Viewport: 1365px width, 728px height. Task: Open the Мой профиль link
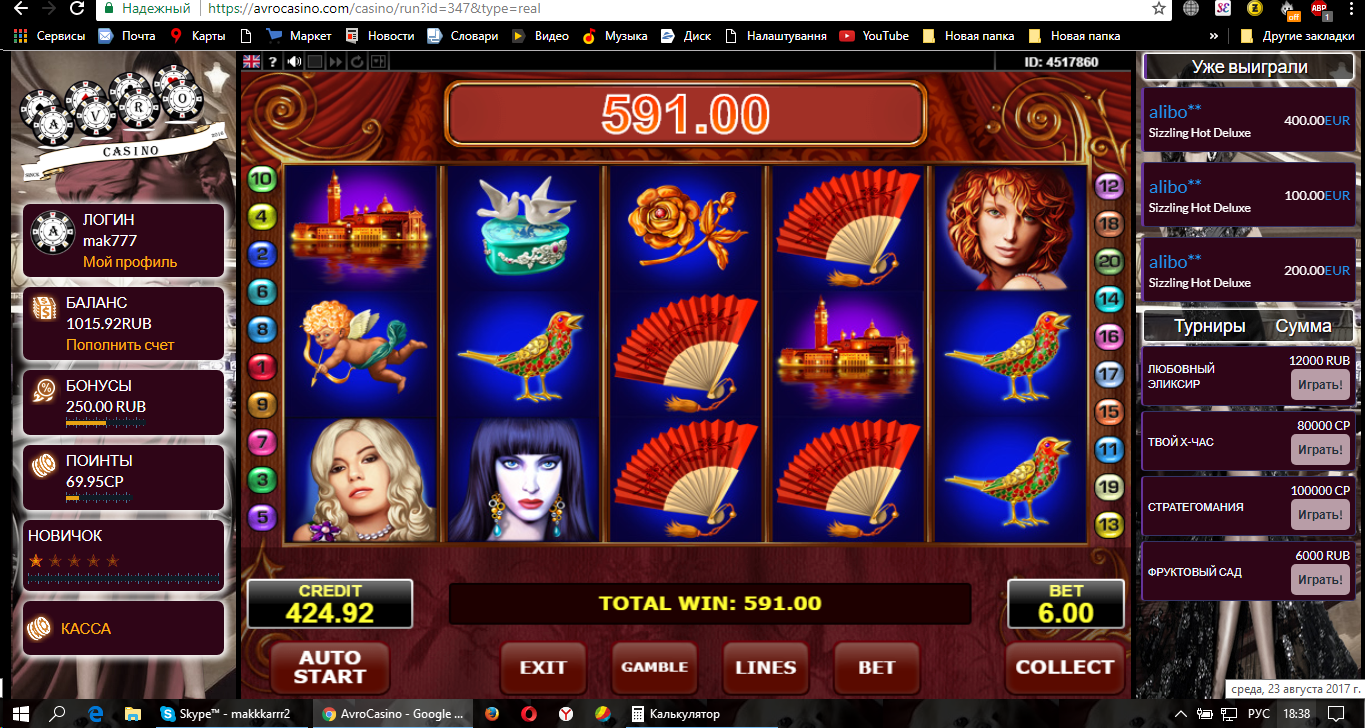(x=130, y=262)
